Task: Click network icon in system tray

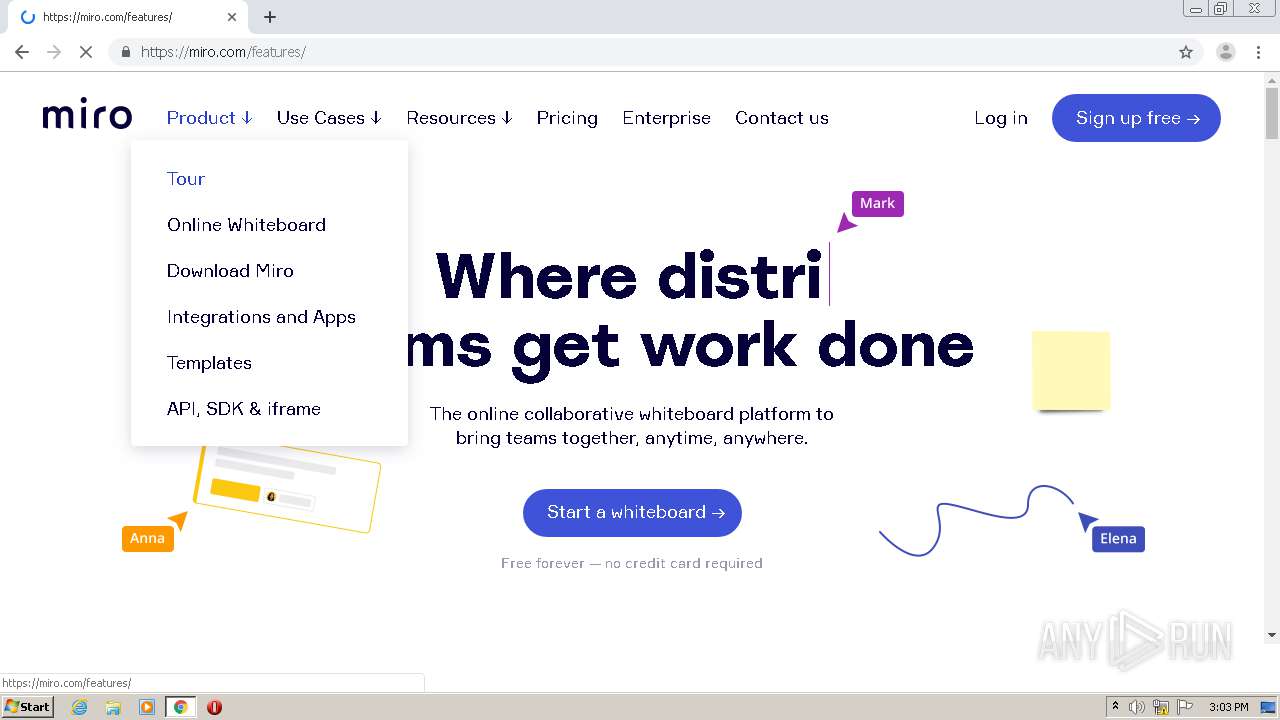Action: [1161, 707]
